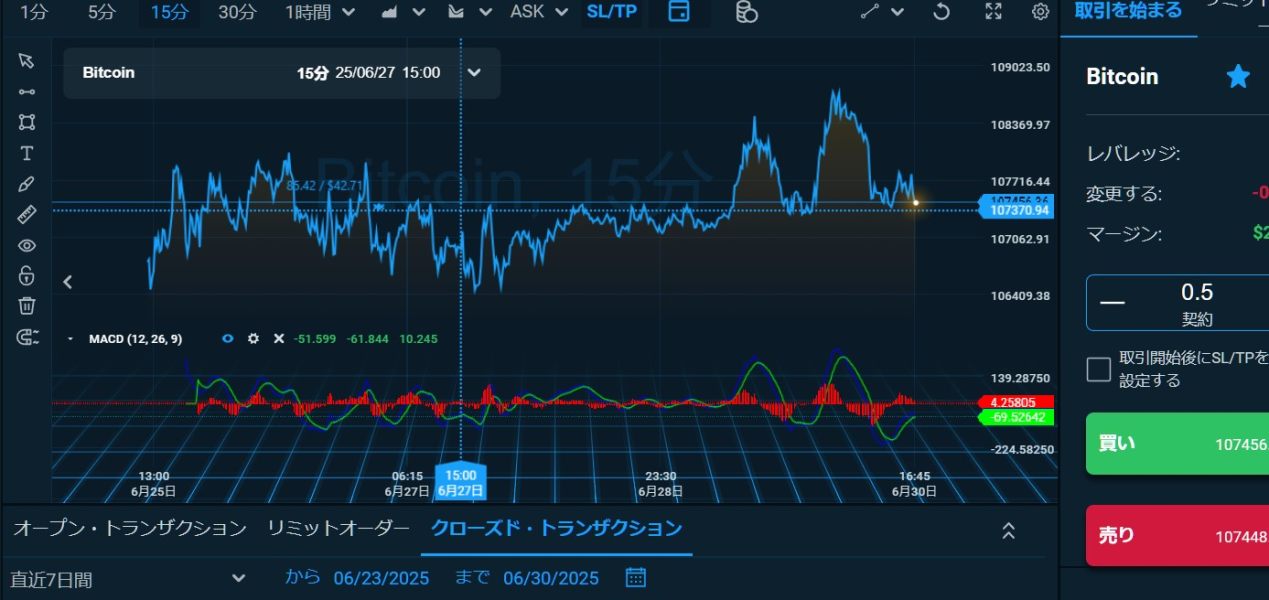Toggle MACD indicator visibility eye
1269x600 pixels.
227,339
